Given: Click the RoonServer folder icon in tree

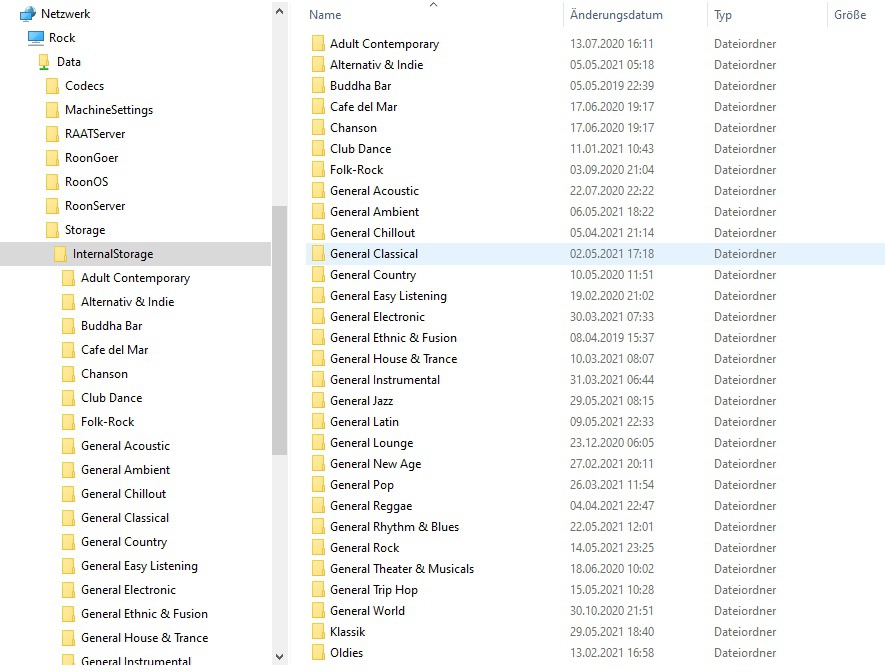Looking at the screenshot, I should coord(53,206).
